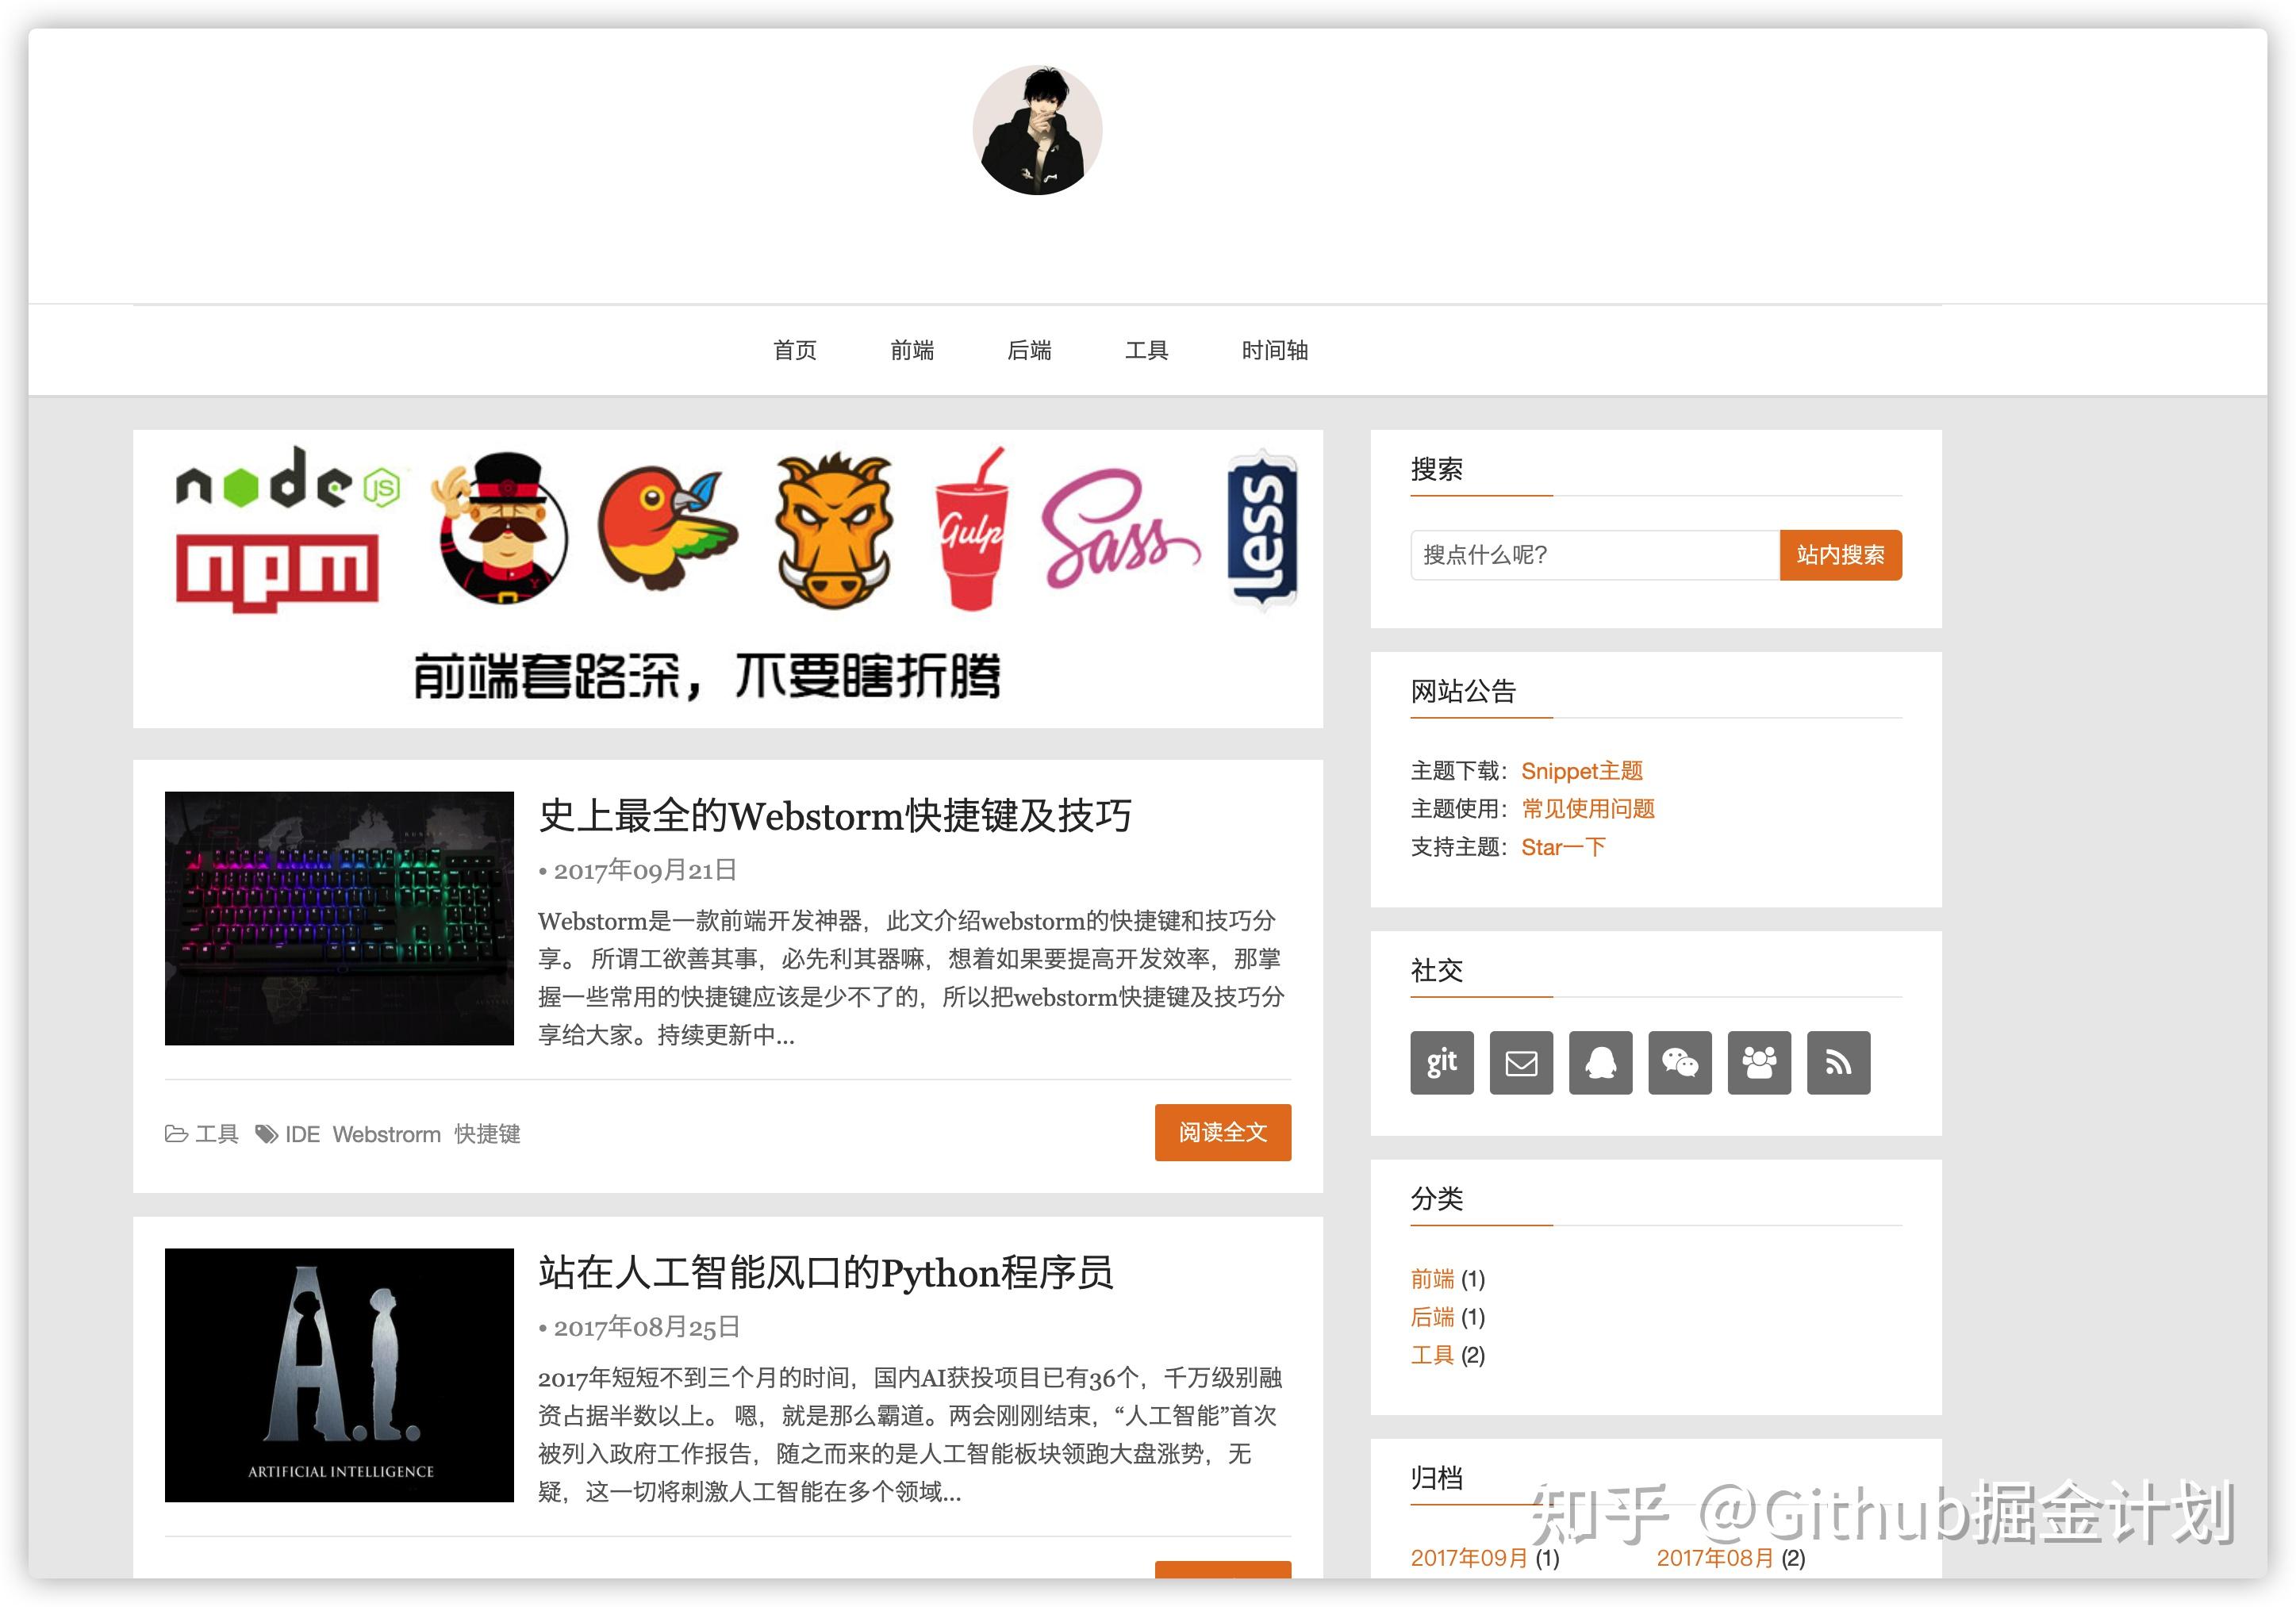This screenshot has width=2296, height=1607.
Task: Open the Snippet主题 download link
Action: coord(1581,770)
